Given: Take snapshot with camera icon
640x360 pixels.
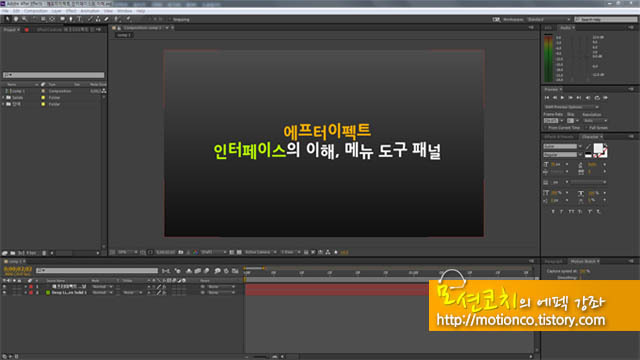Looking at the screenshot, I should pyautogui.click(x=181, y=252).
